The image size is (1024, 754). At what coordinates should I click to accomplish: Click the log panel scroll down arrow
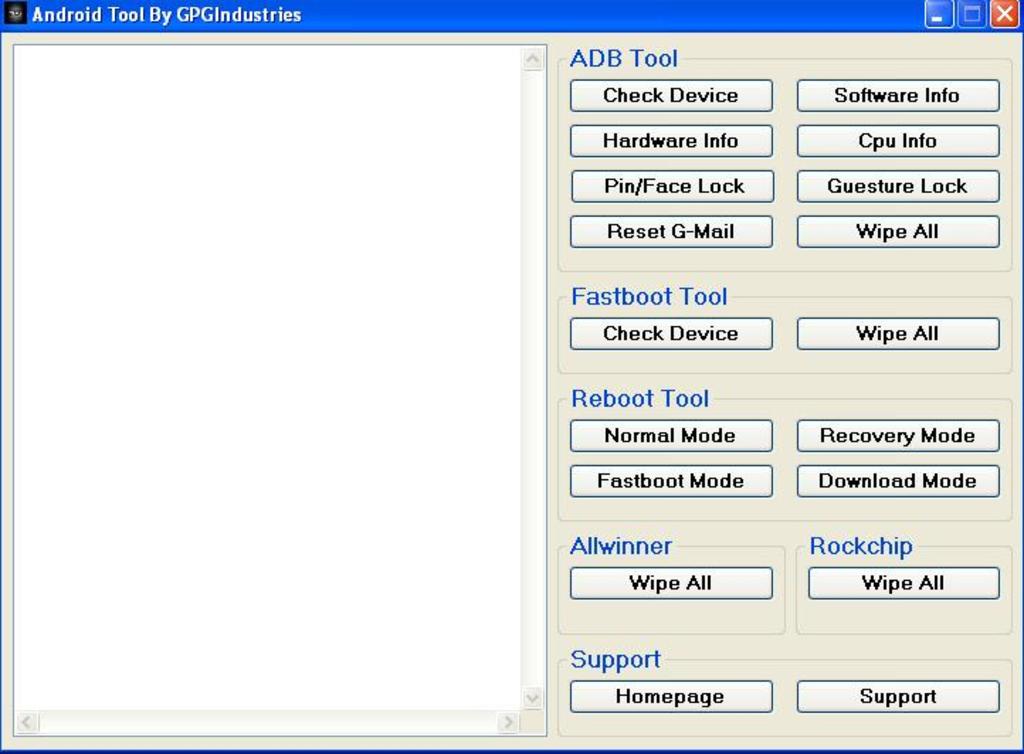coord(533,698)
